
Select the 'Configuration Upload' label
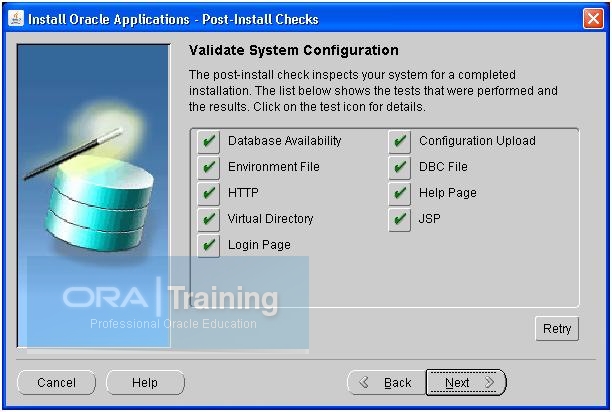477,141
